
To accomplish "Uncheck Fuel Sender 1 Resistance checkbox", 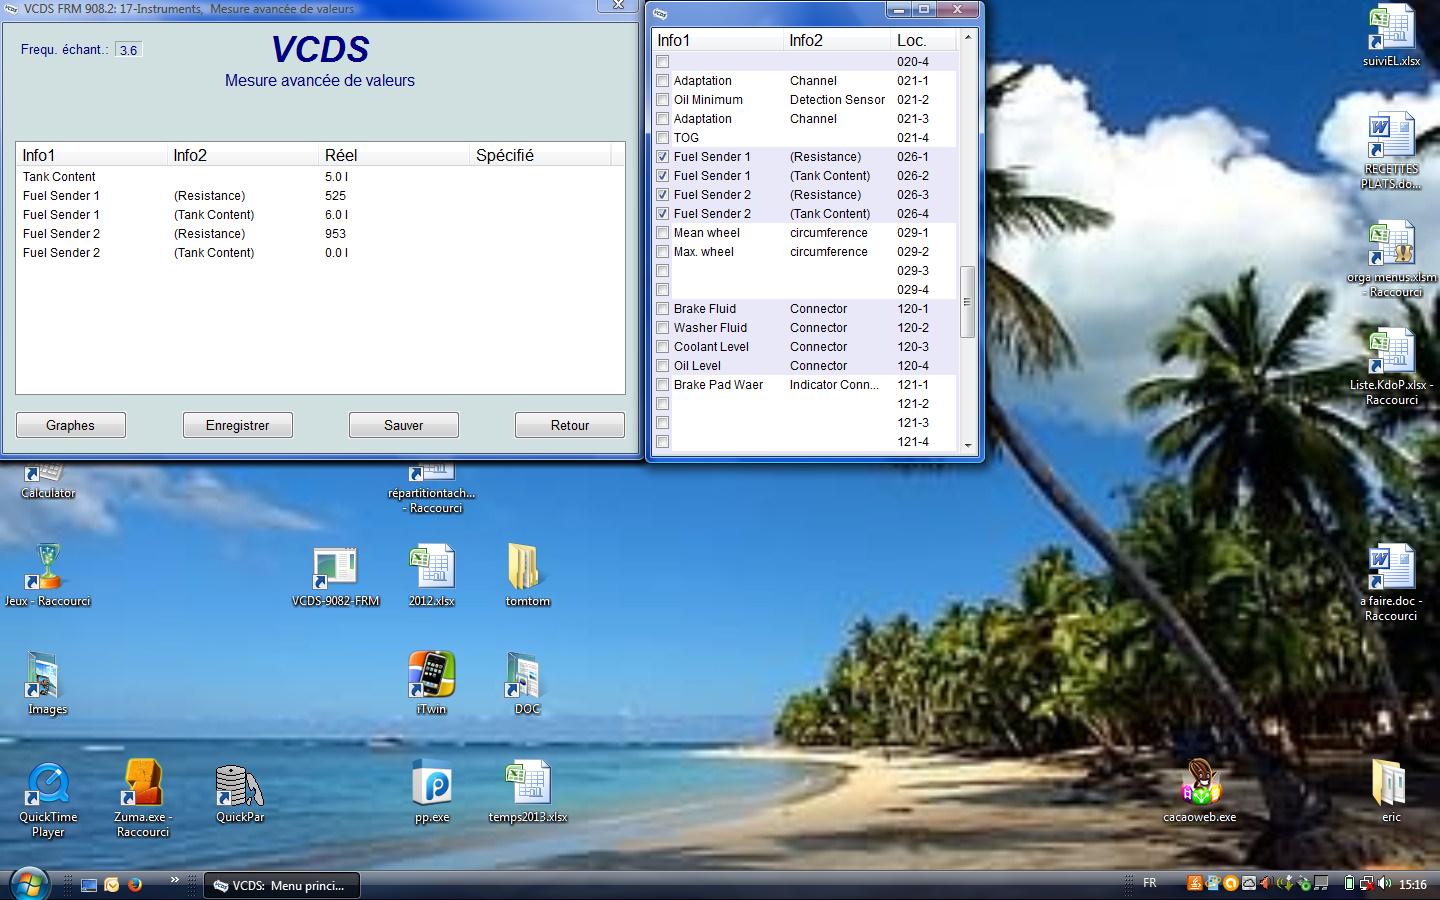I will 662,157.
